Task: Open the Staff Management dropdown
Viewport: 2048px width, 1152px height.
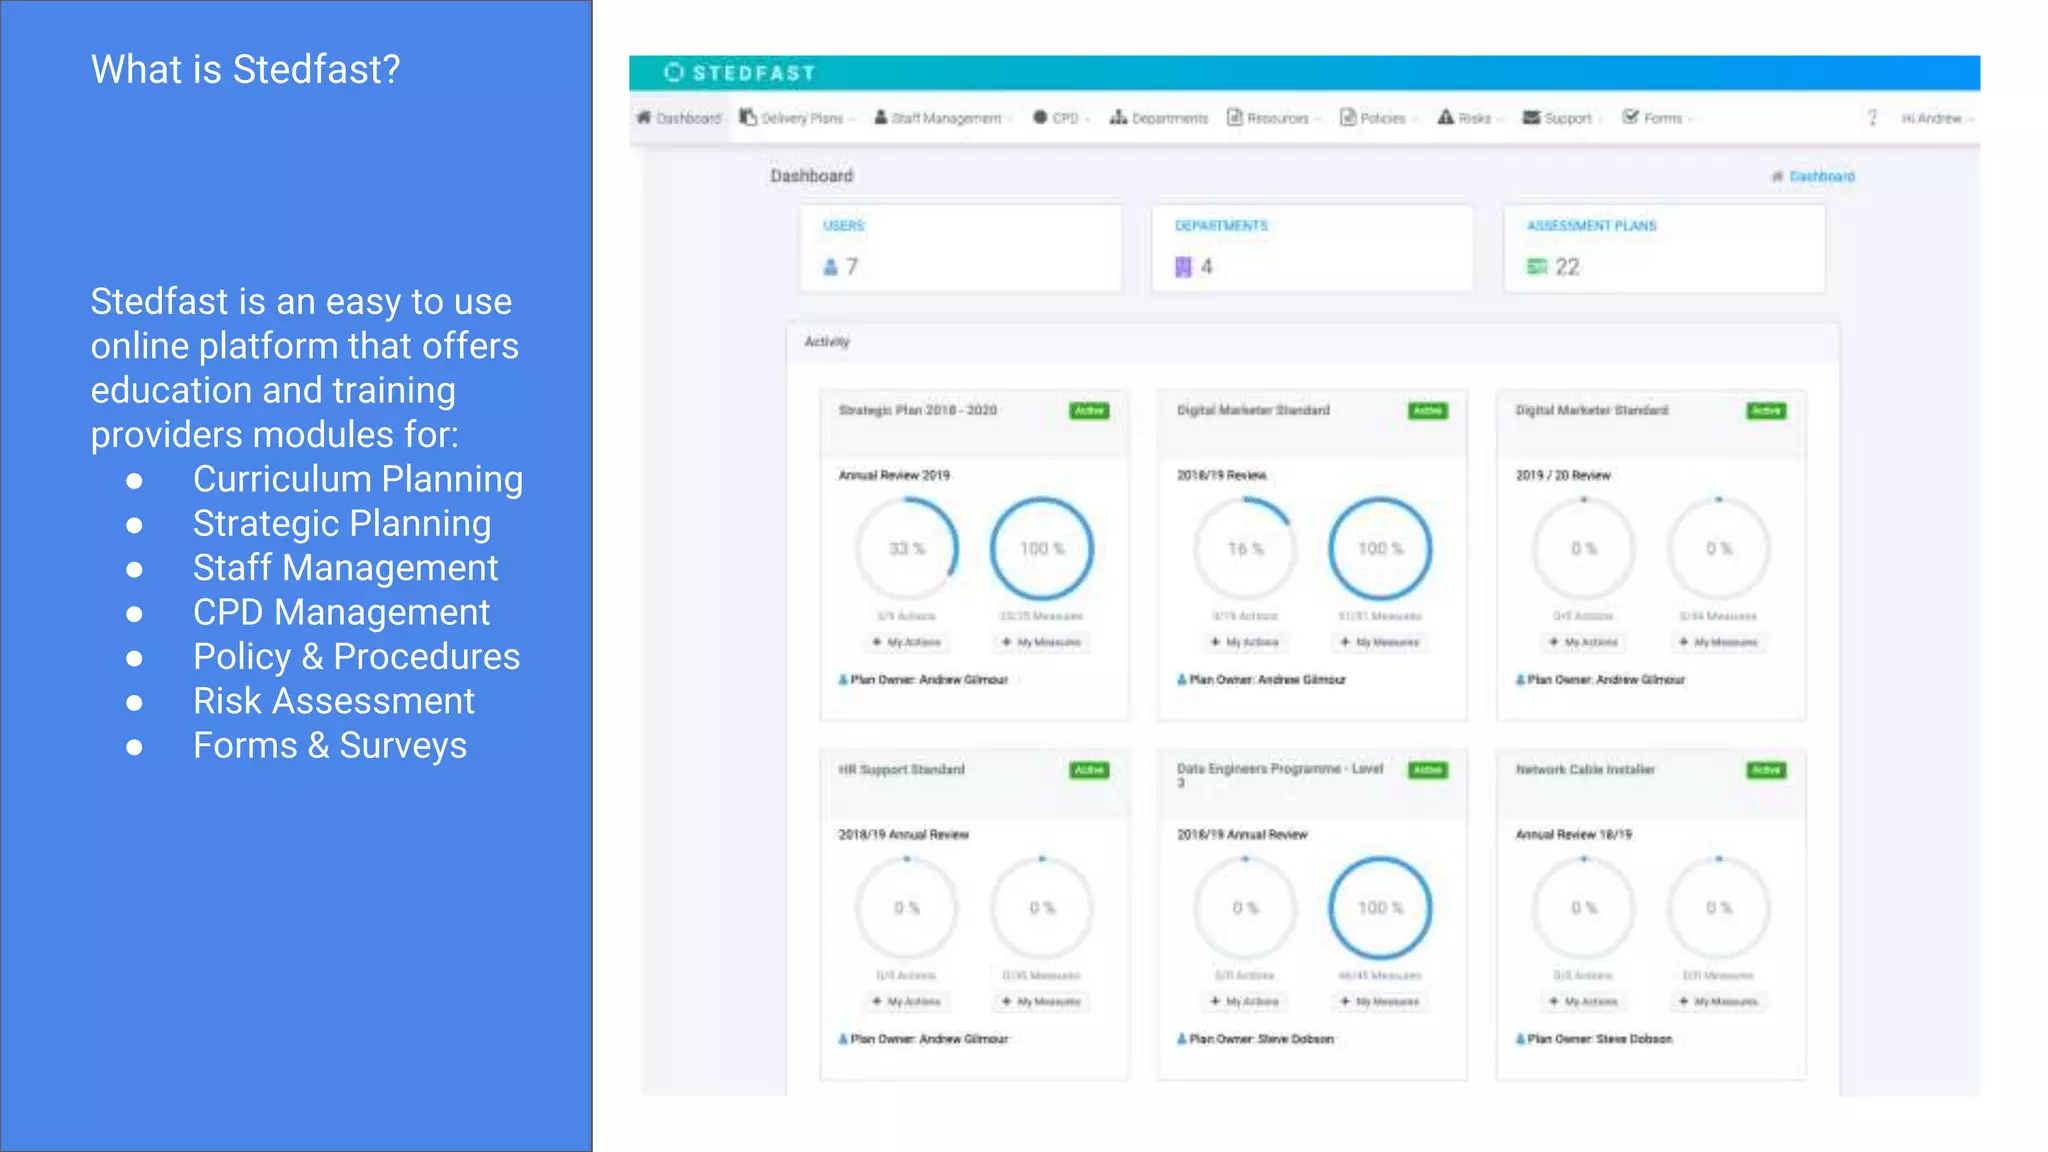Action: pos(944,118)
